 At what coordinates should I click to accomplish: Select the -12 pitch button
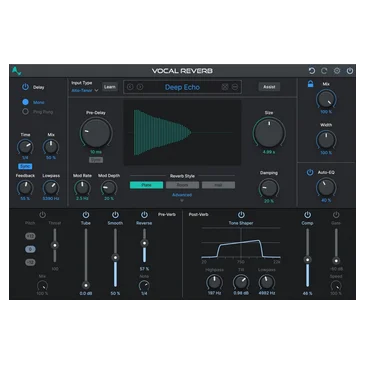30,262
